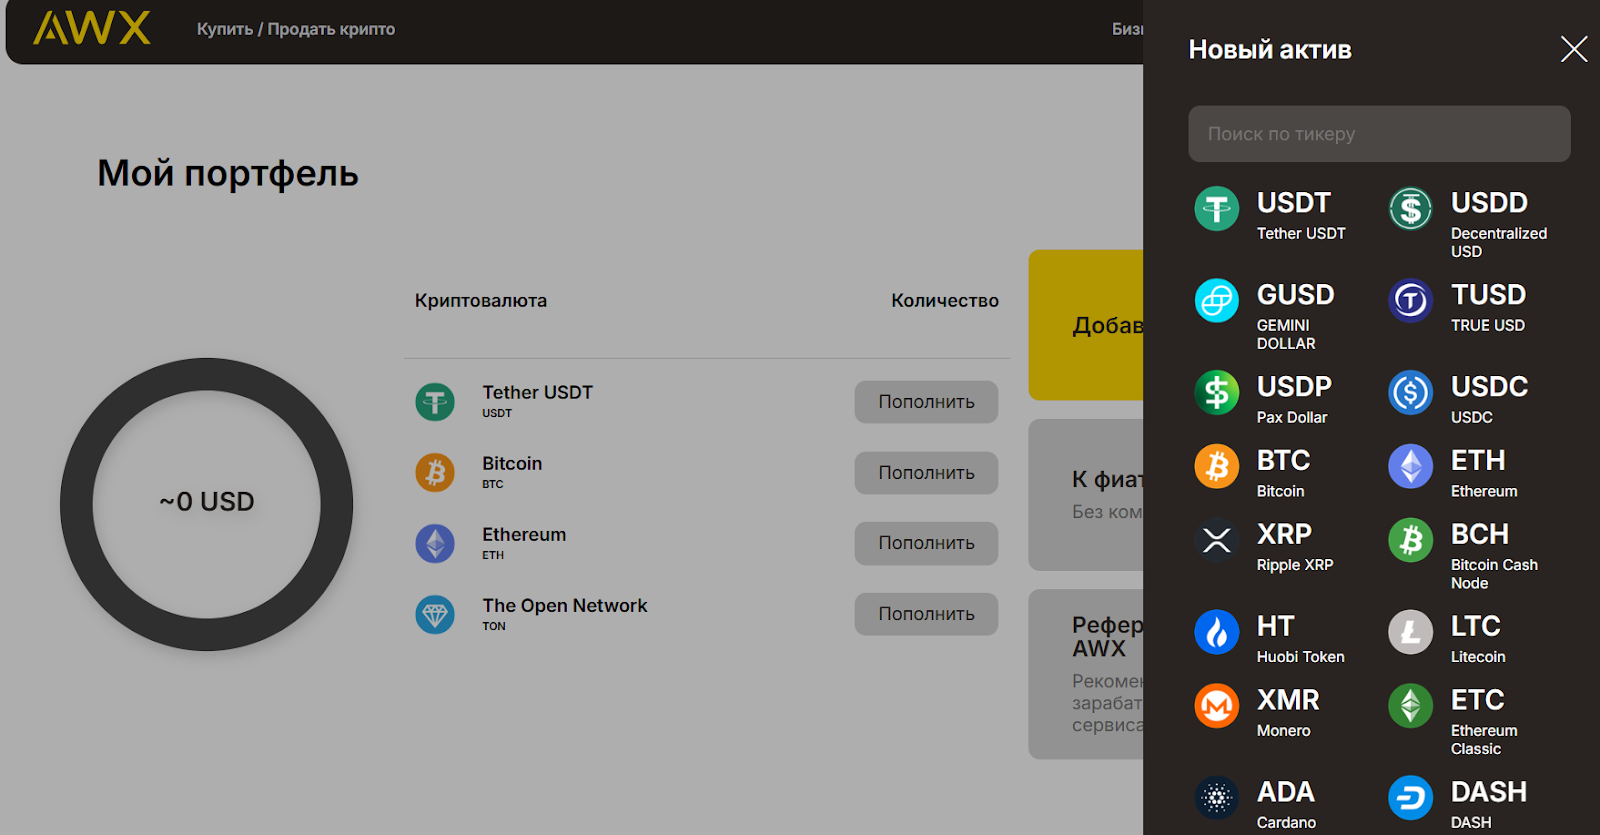This screenshot has width=1600, height=835.
Task: Choose the Litecoin LTC icon
Action: [1410, 632]
